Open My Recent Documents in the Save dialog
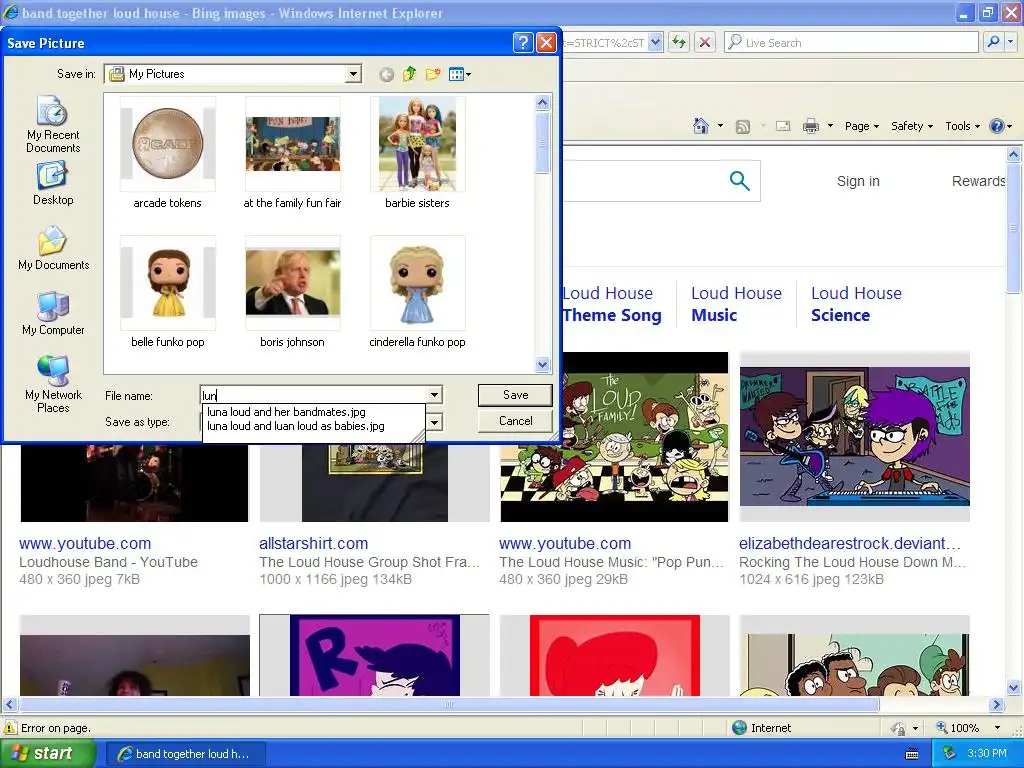This screenshot has height=768, width=1024. pyautogui.click(x=53, y=124)
